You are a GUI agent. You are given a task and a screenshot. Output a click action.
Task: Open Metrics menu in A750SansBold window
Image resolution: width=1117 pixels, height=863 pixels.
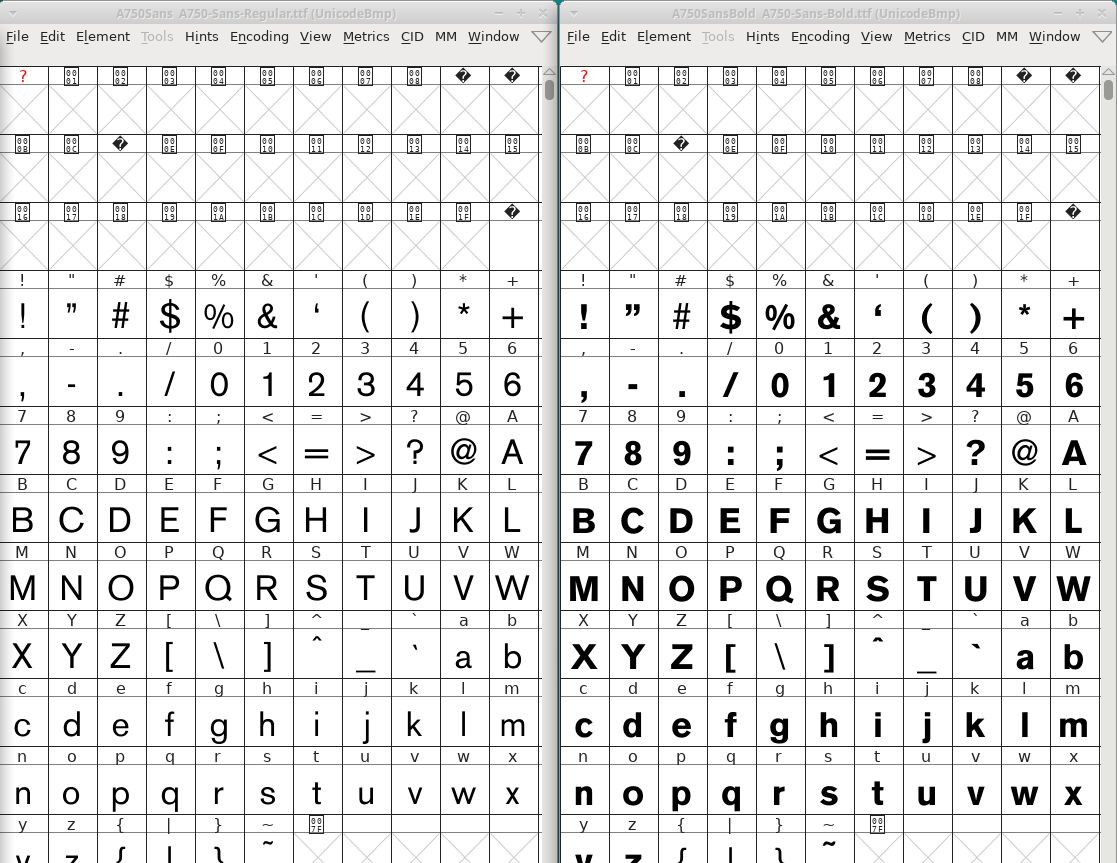(x=928, y=36)
